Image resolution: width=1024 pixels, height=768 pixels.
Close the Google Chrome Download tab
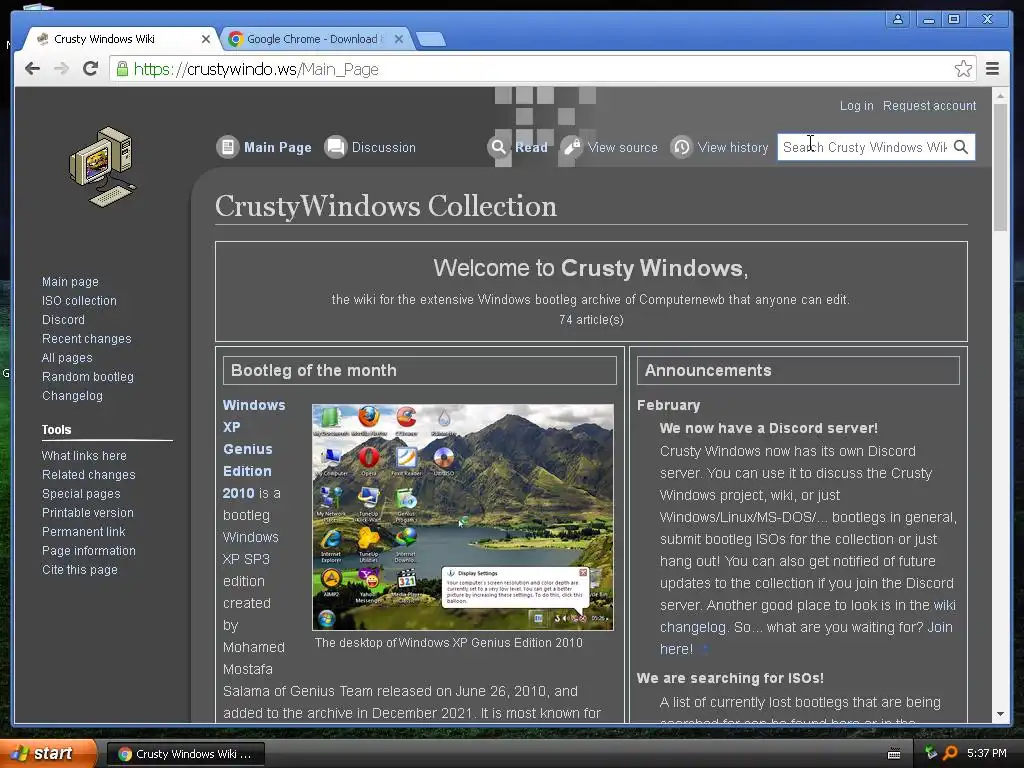pyautogui.click(x=399, y=39)
